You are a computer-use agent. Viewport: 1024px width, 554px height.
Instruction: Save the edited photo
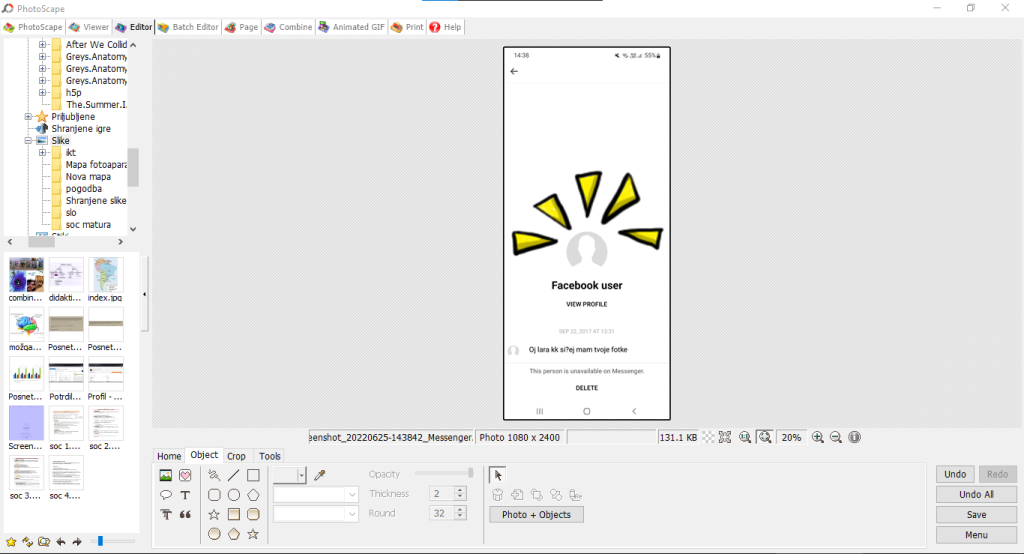point(976,515)
